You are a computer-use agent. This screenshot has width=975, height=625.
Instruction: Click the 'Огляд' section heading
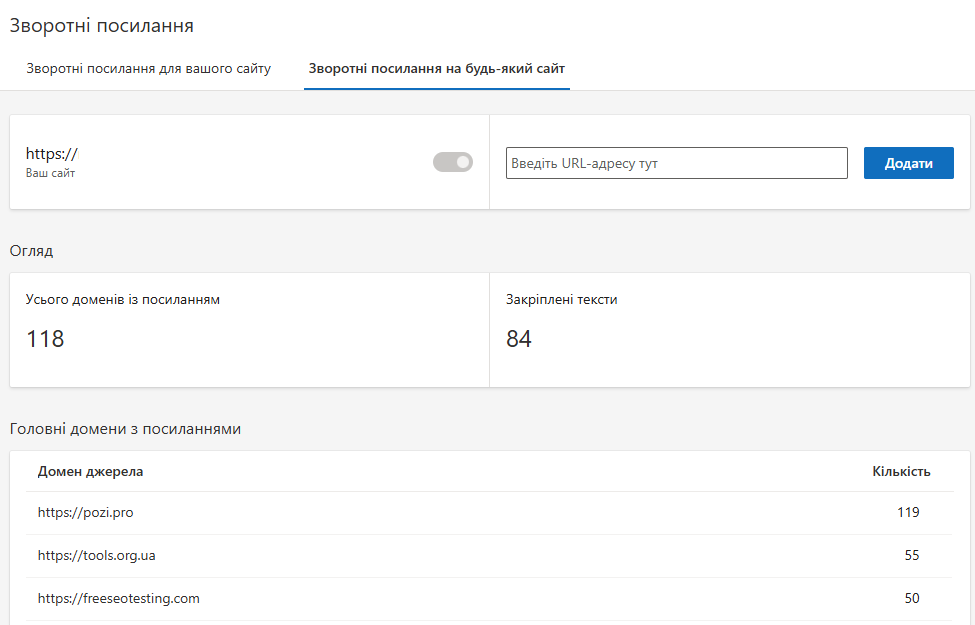(31, 251)
